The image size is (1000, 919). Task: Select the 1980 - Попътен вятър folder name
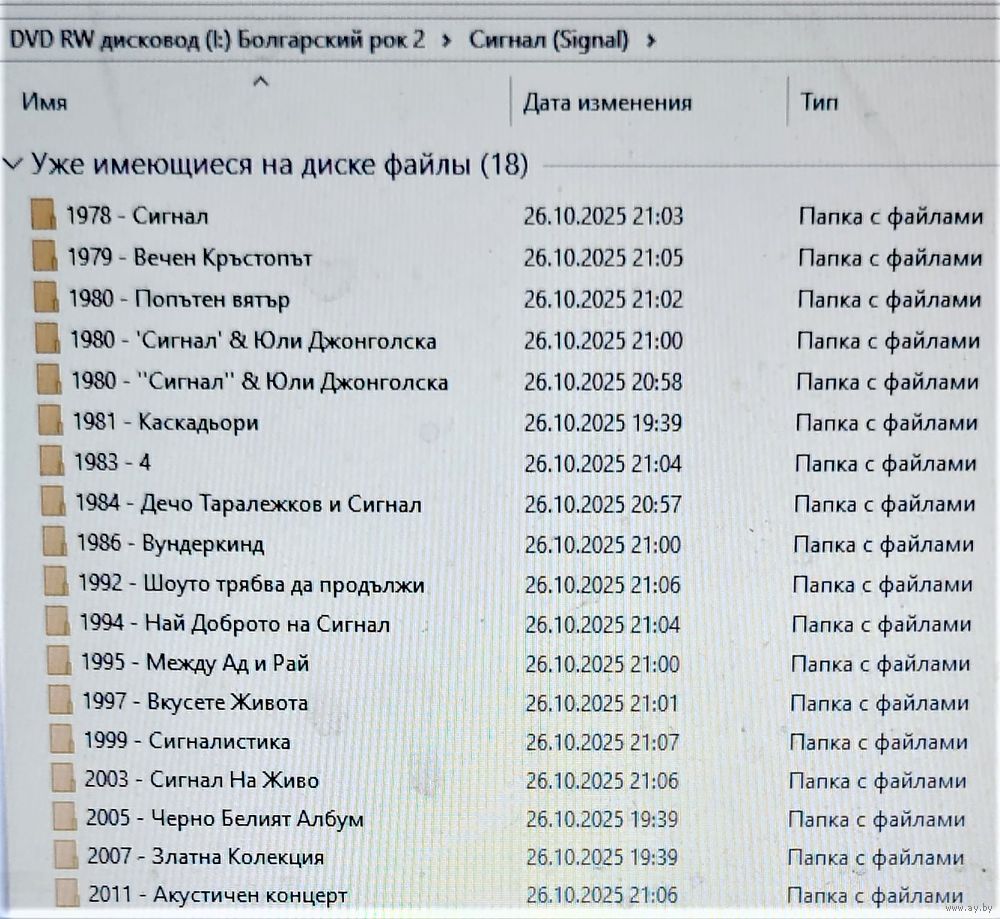(179, 299)
